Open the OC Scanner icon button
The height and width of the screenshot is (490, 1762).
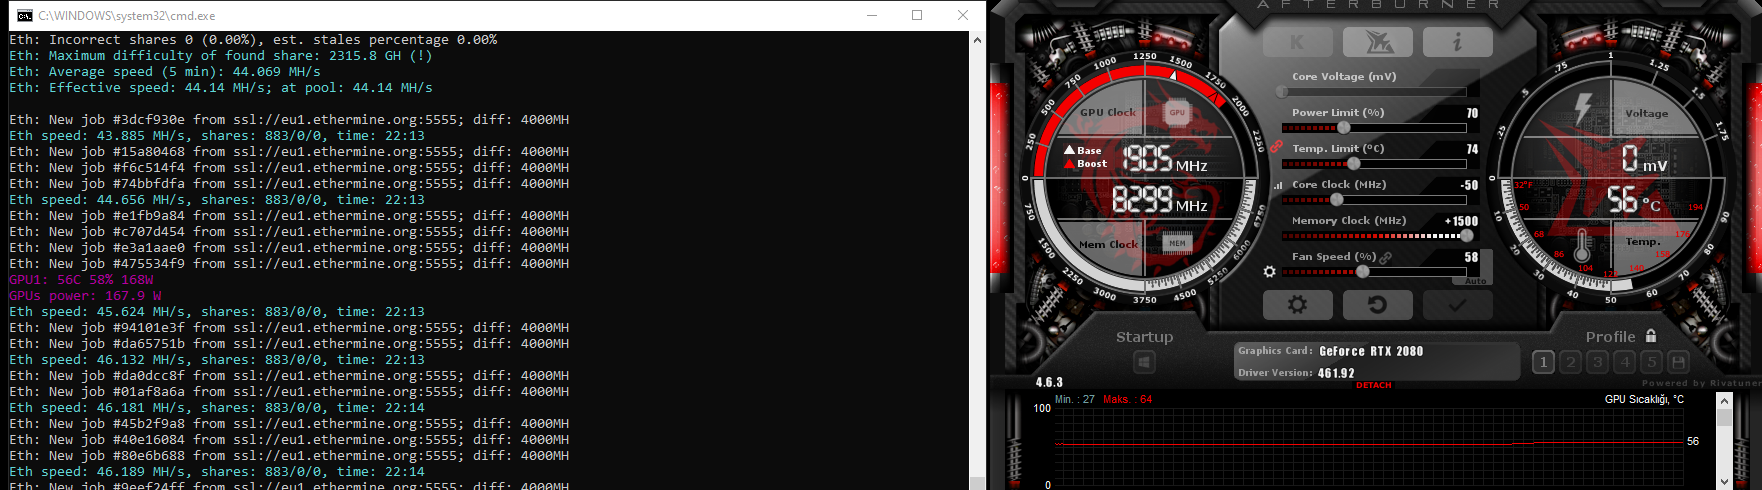tap(1377, 42)
